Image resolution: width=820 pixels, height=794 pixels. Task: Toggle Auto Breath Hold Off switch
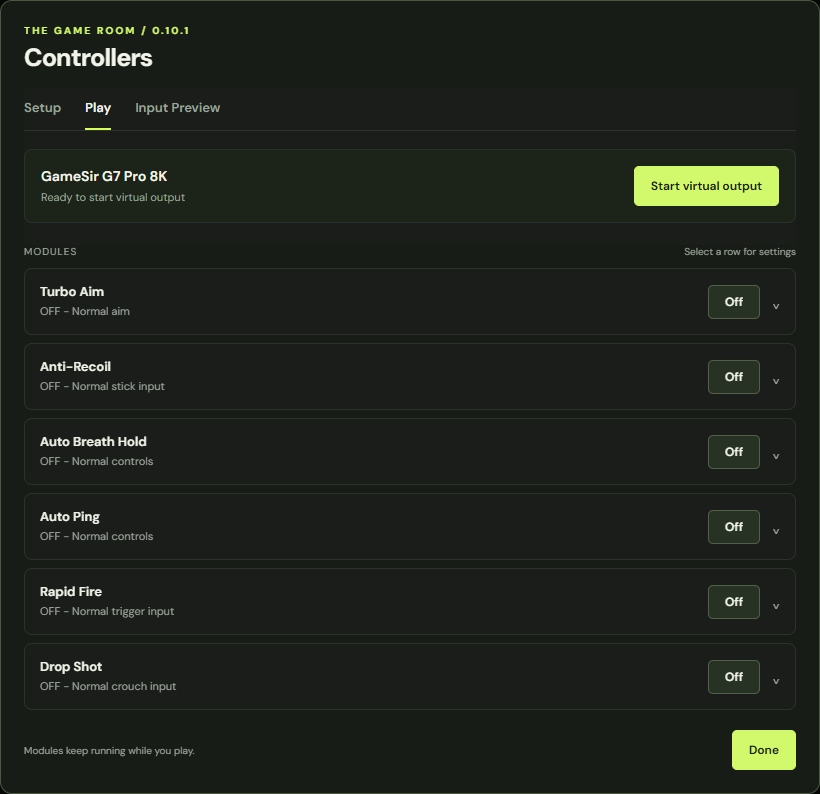tap(734, 452)
